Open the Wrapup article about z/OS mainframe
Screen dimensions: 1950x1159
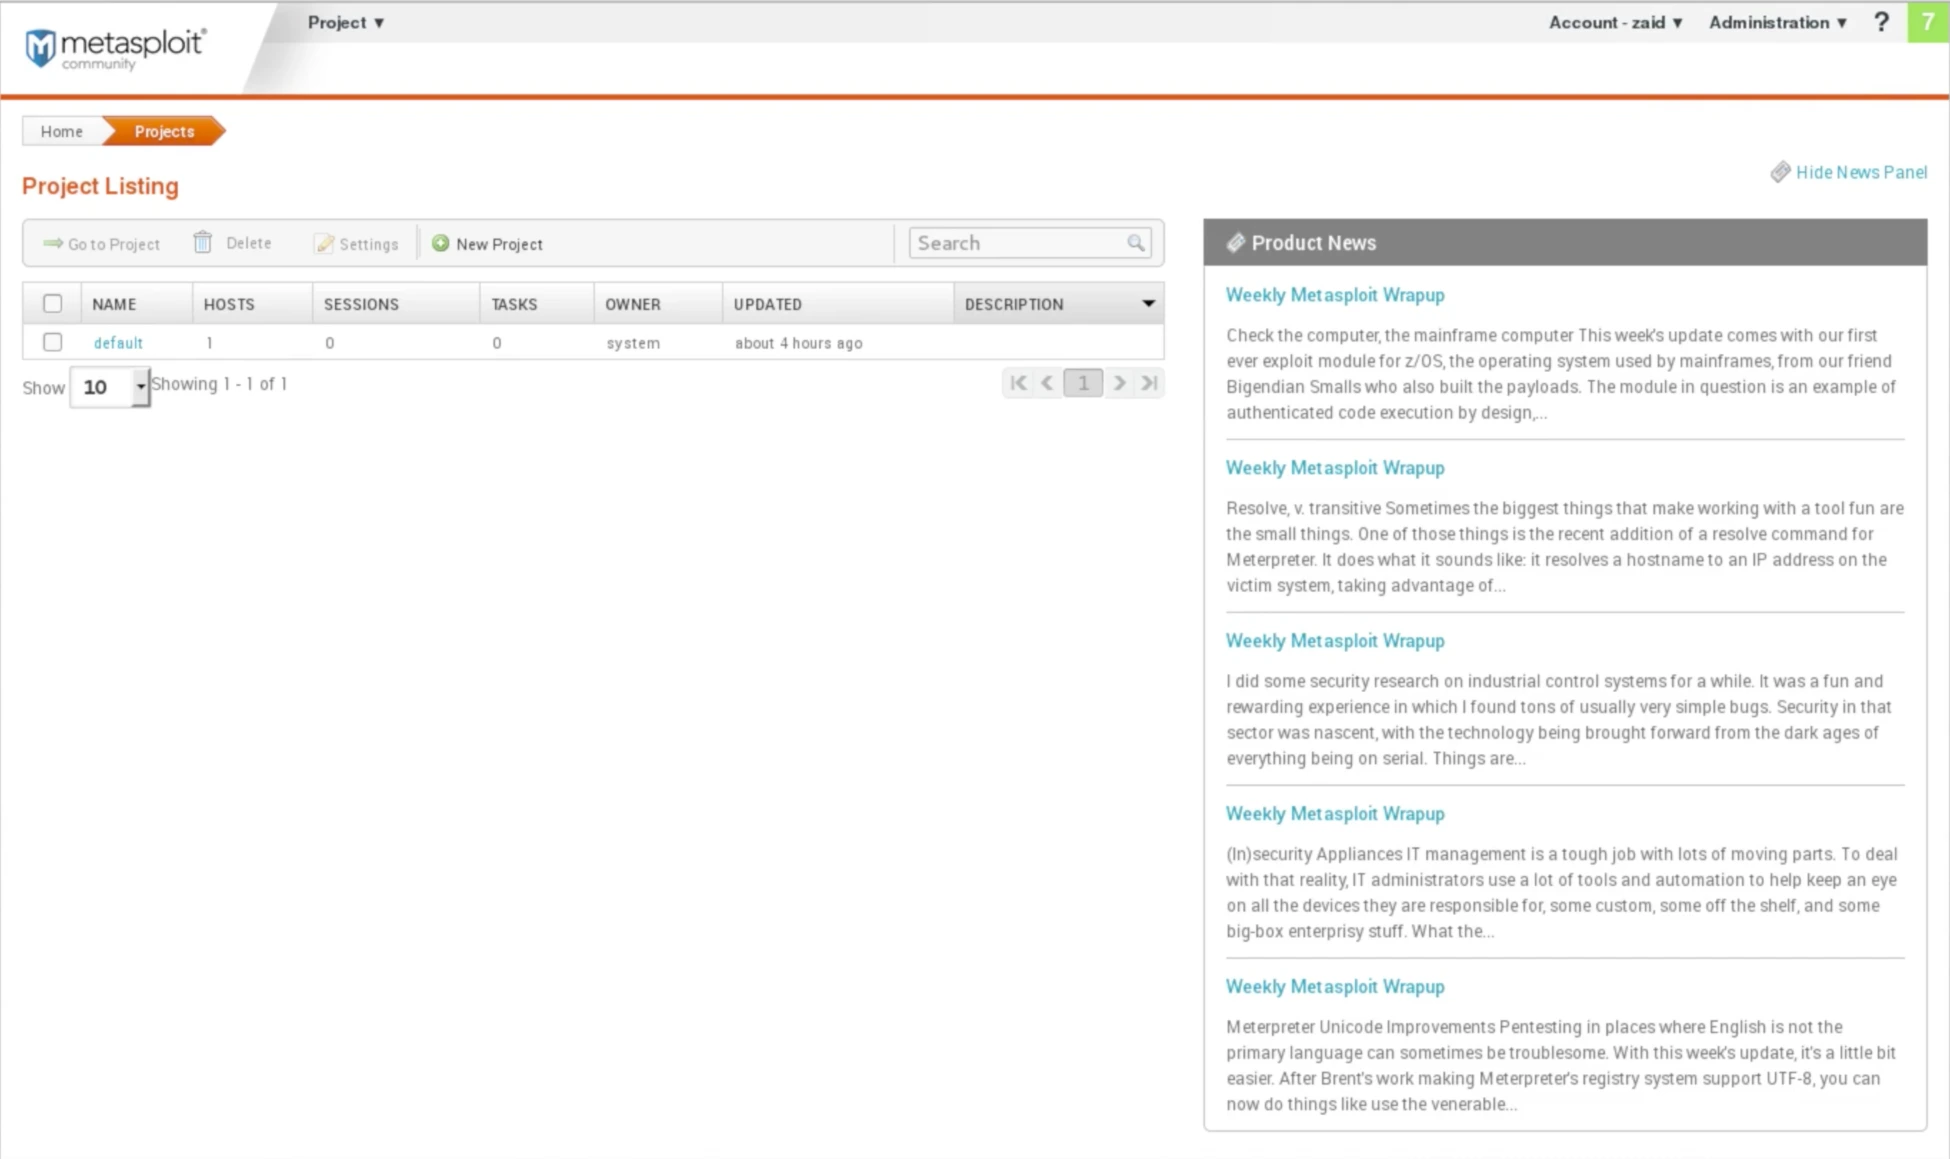tap(1335, 295)
